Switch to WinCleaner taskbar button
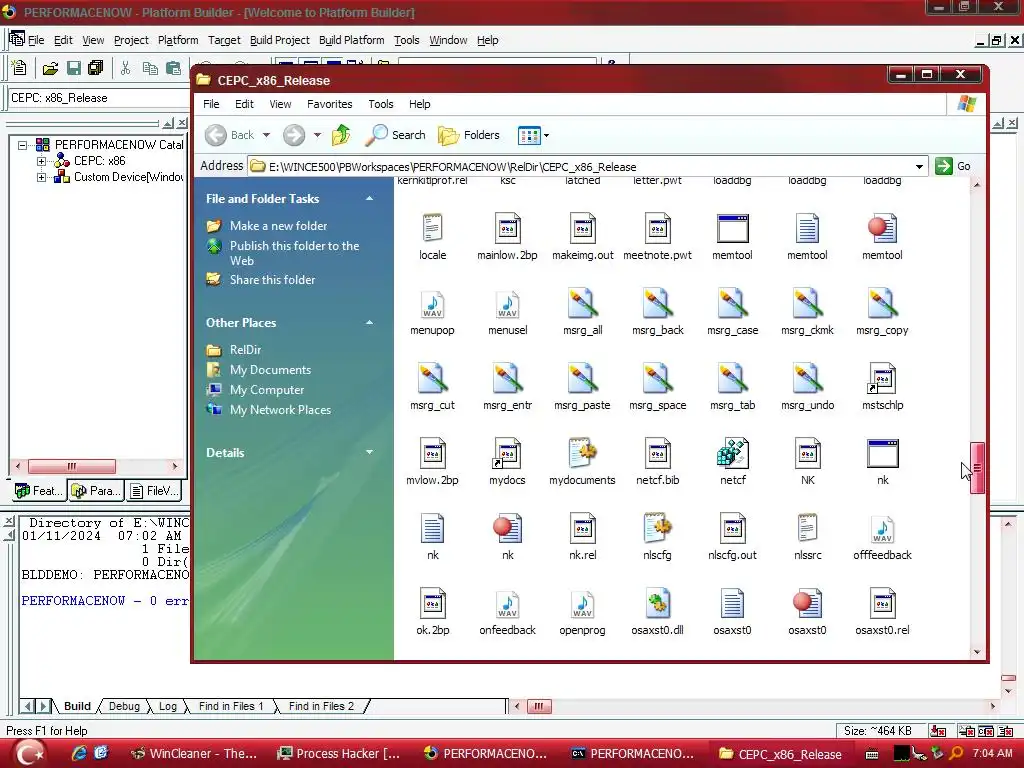The height and width of the screenshot is (768, 1024). tap(193, 754)
